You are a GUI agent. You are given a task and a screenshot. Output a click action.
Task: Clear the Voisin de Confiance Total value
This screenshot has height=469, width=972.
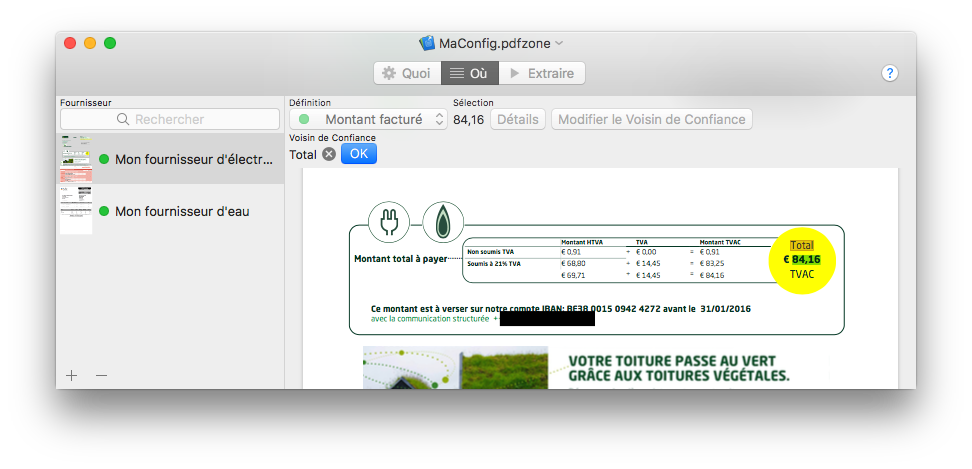(x=329, y=154)
